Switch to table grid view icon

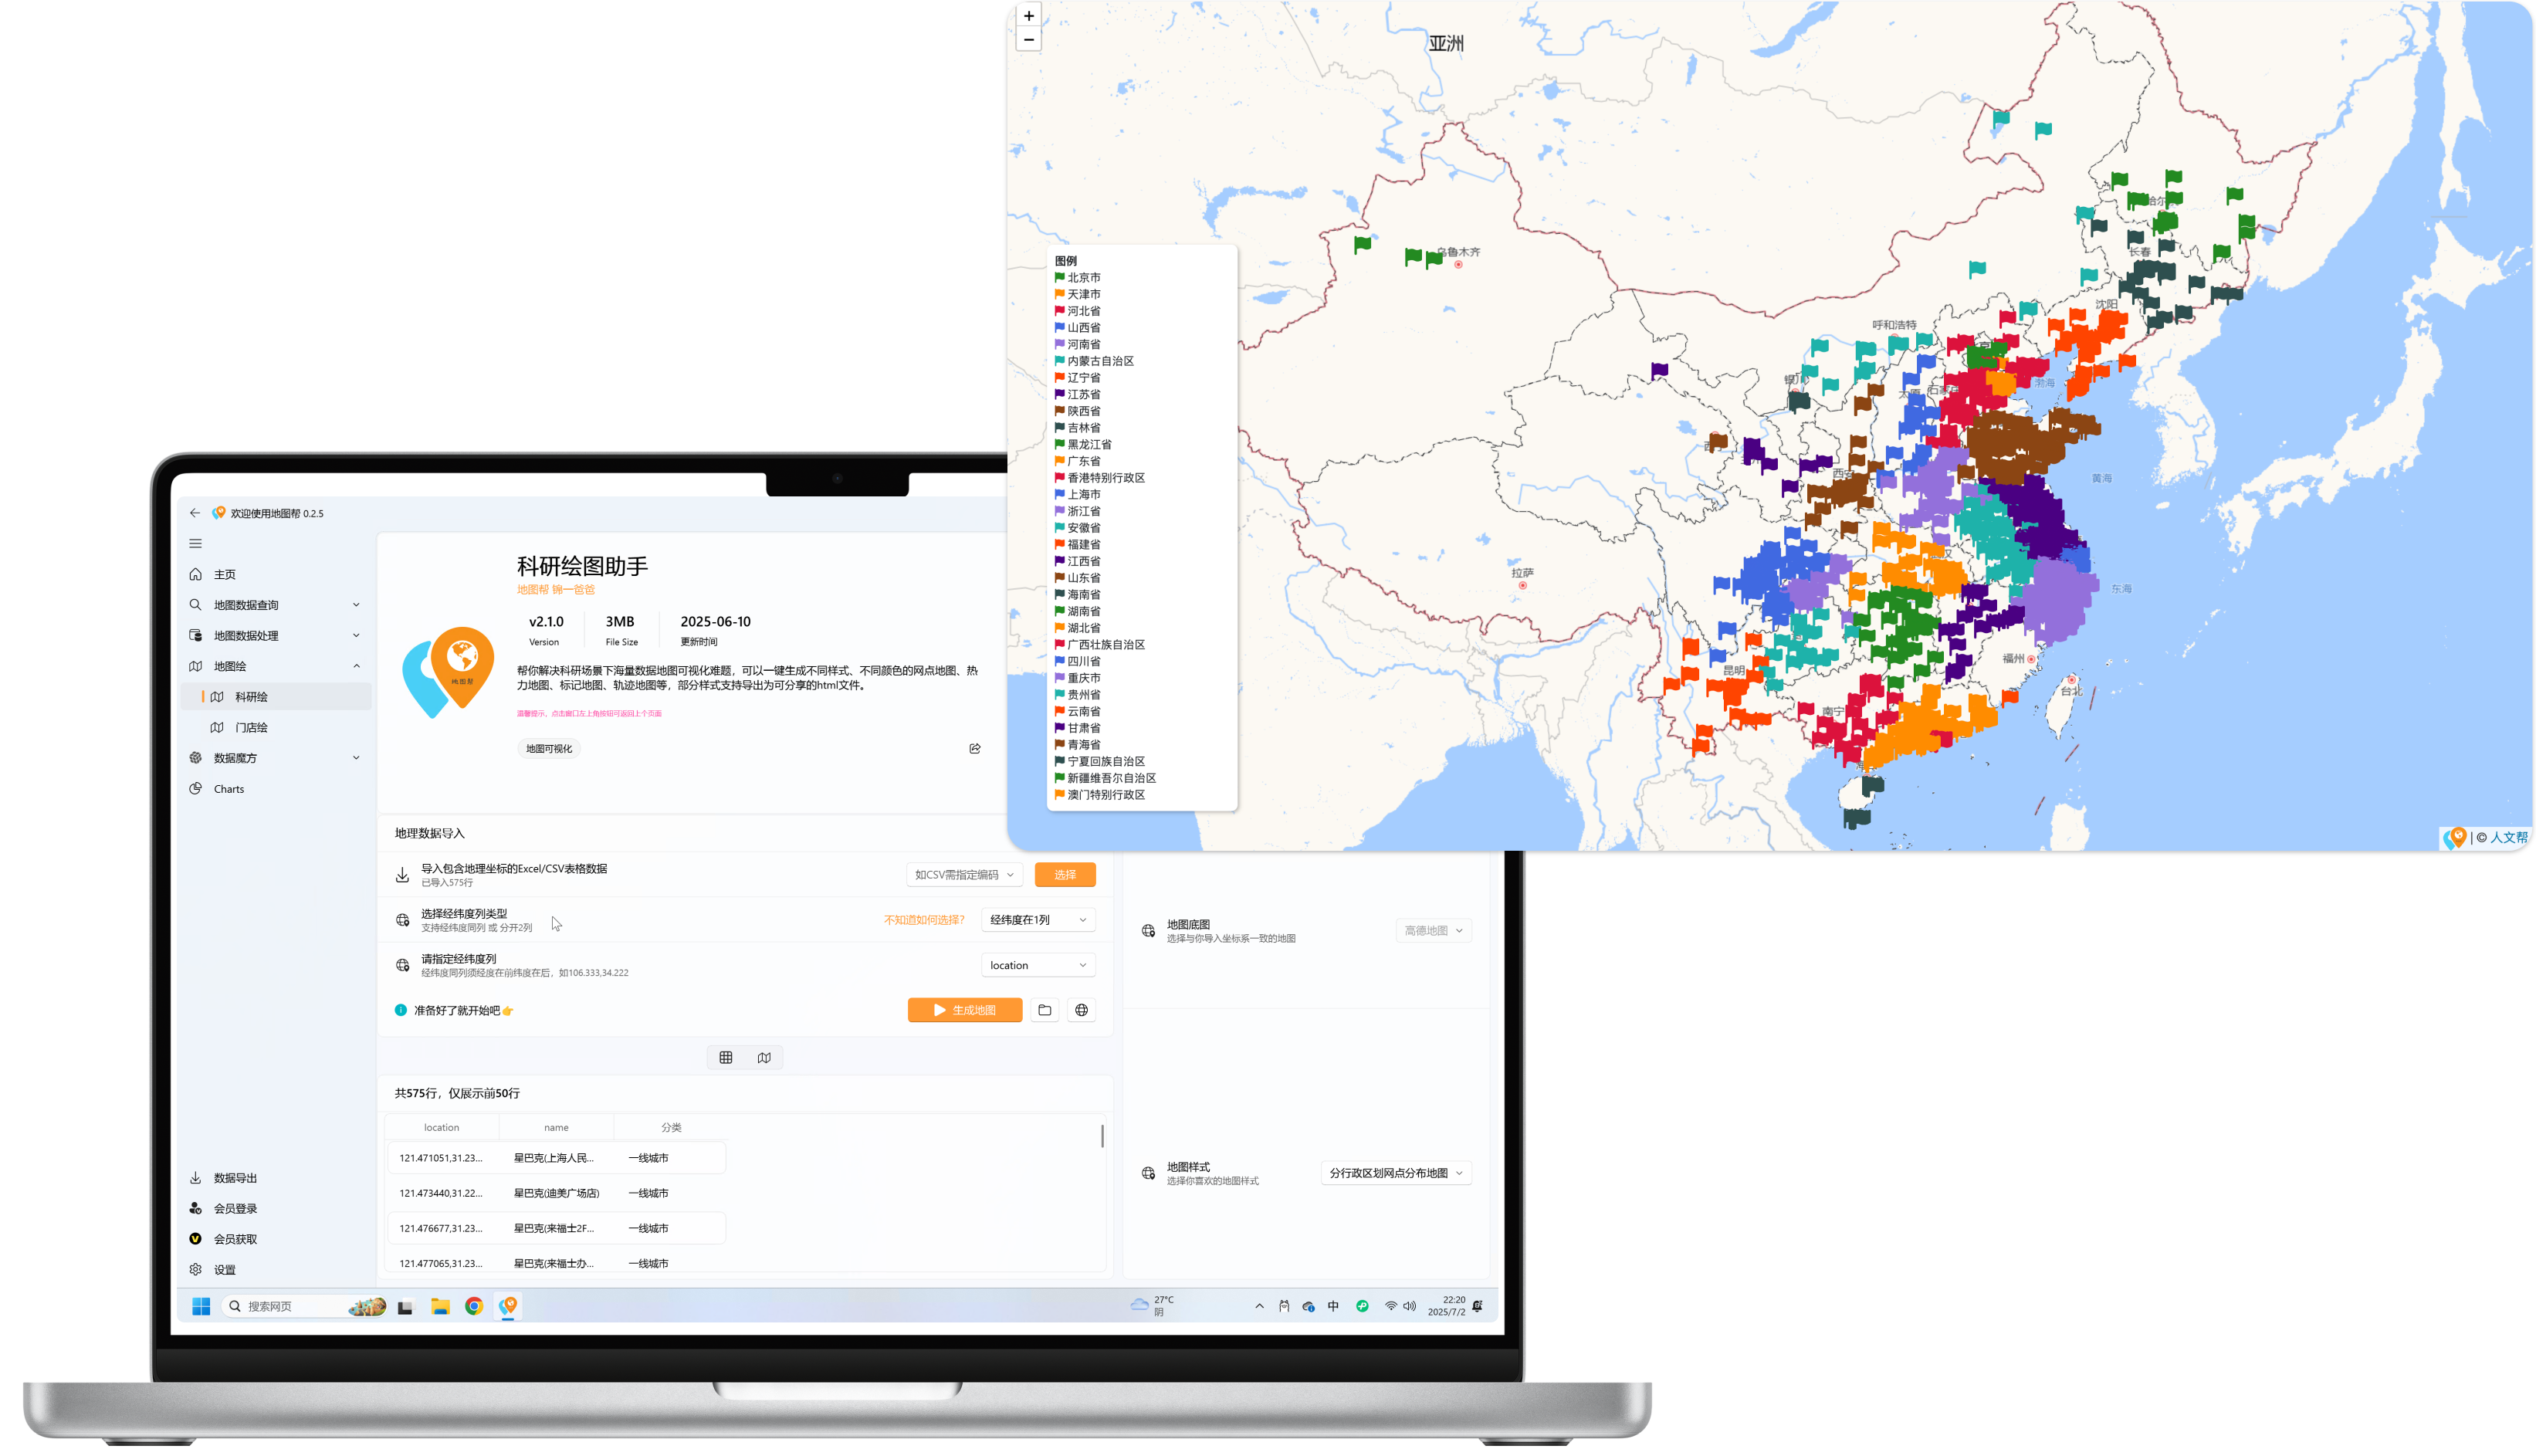coord(726,1057)
